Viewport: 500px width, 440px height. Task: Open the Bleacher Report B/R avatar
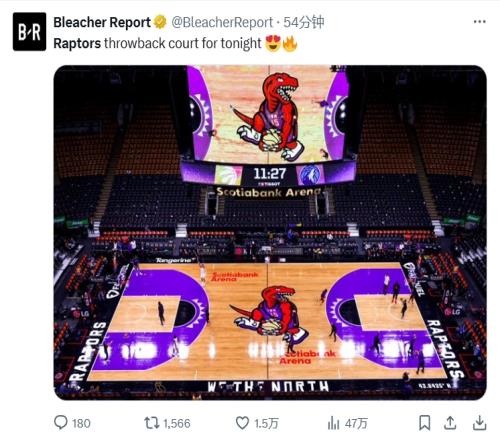point(29,32)
